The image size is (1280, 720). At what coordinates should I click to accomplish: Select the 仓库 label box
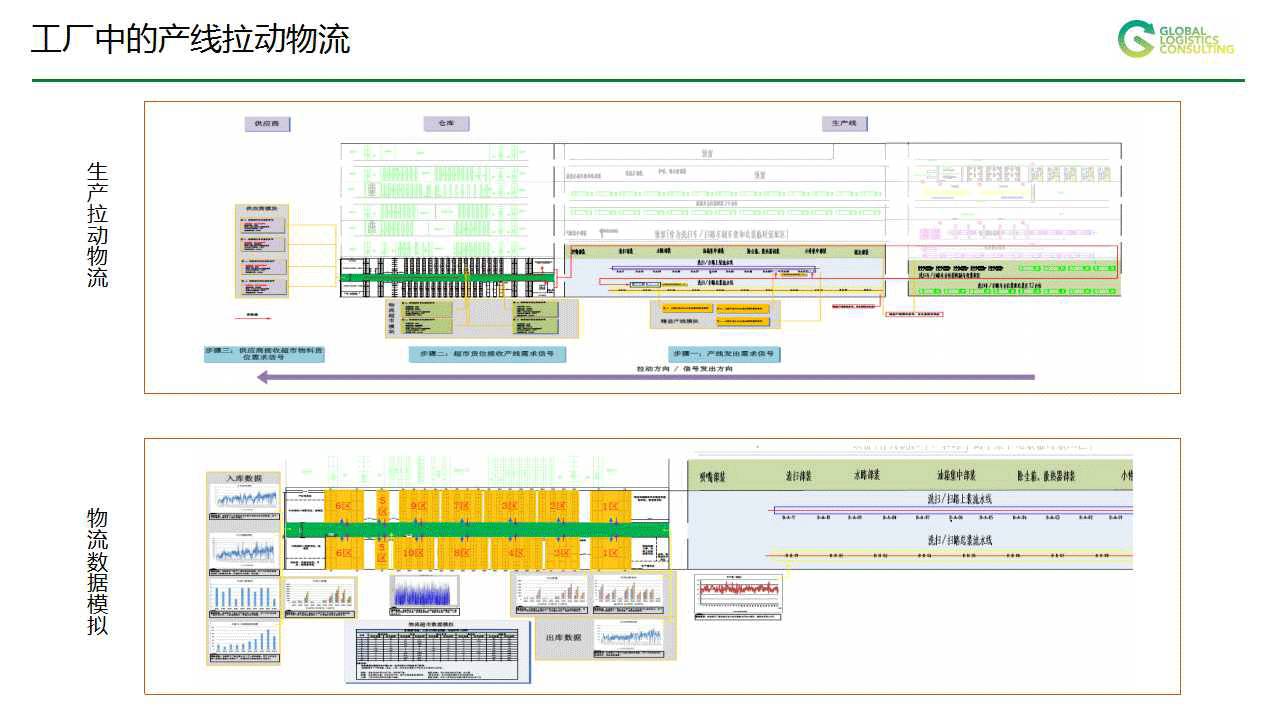pyautogui.click(x=446, y=124)
